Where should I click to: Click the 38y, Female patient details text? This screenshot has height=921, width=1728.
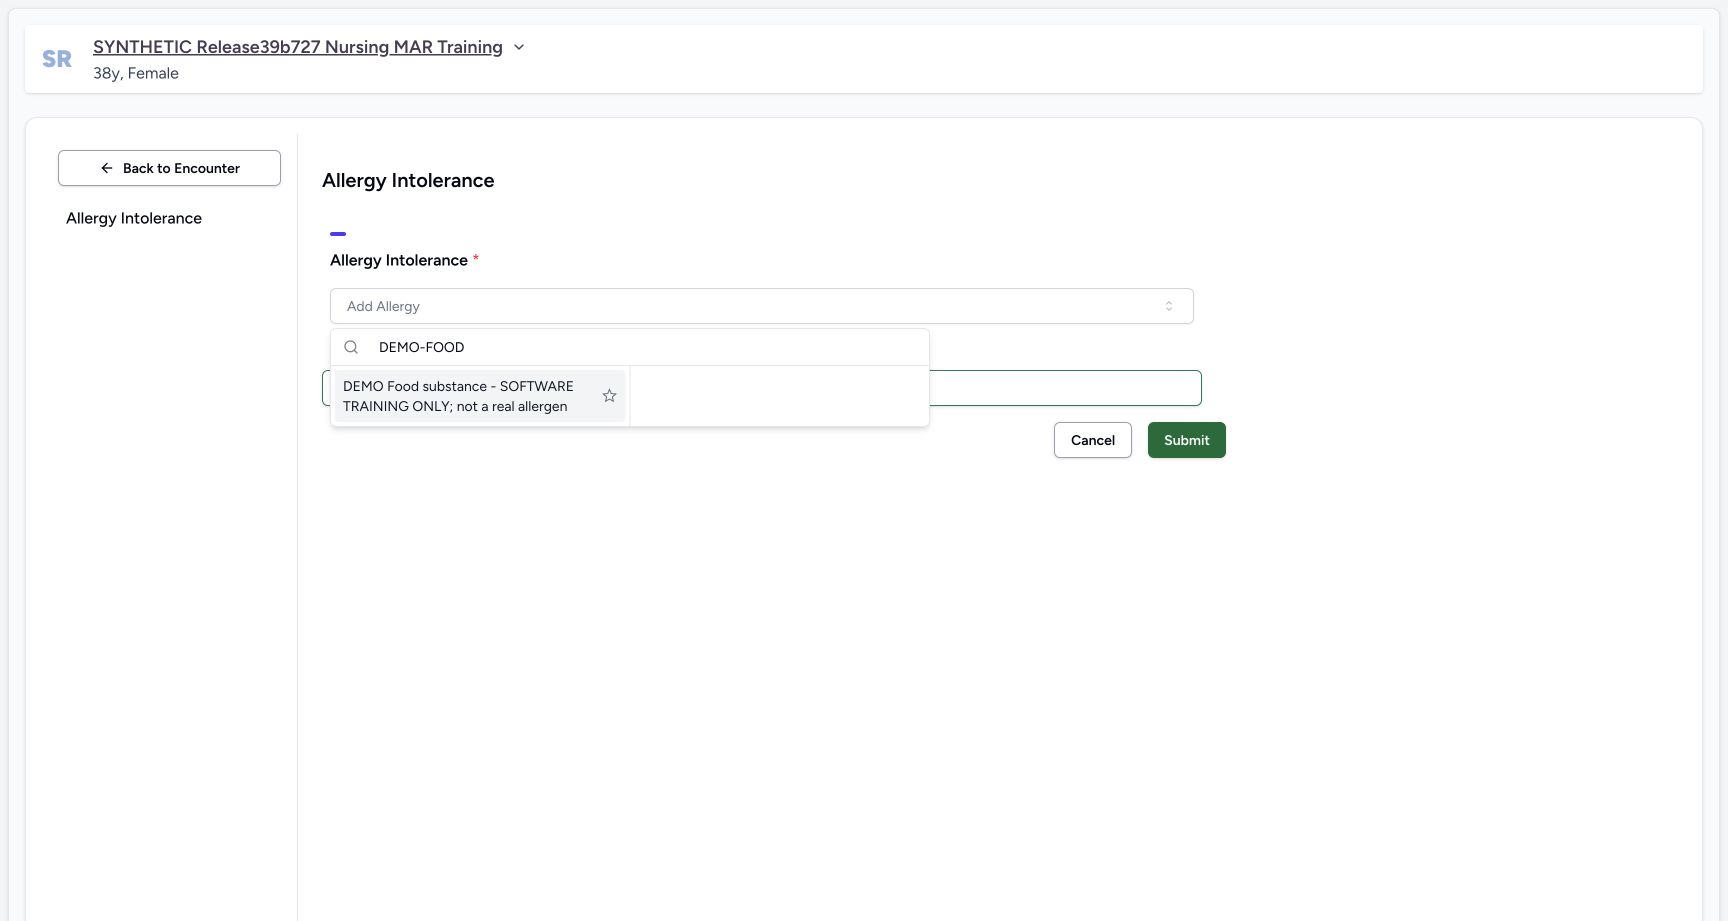pos(136,73)
